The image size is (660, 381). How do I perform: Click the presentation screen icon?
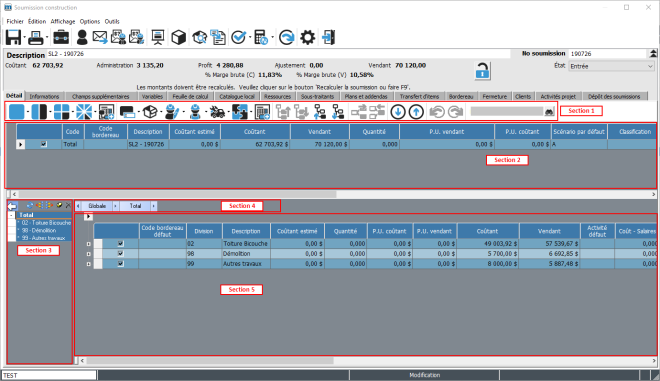(158, 37)
